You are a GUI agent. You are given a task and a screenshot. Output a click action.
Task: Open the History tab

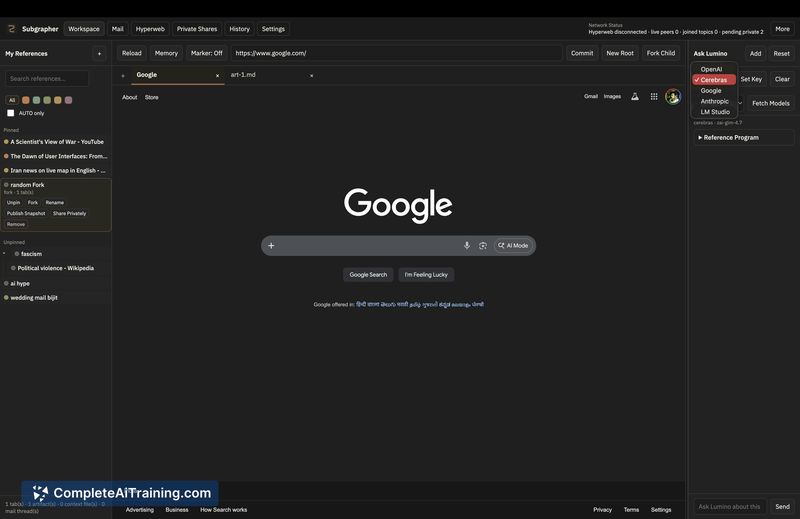click(x=239, y=29)
